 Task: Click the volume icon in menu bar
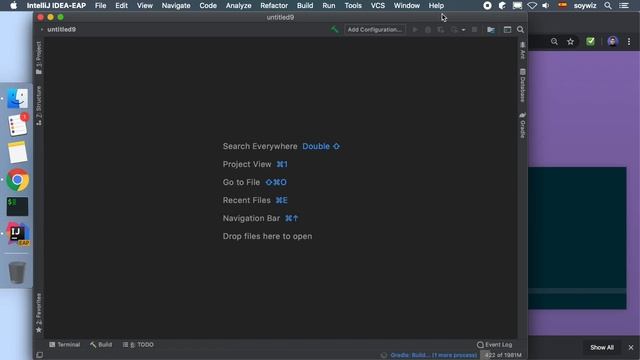pos(546,6)
